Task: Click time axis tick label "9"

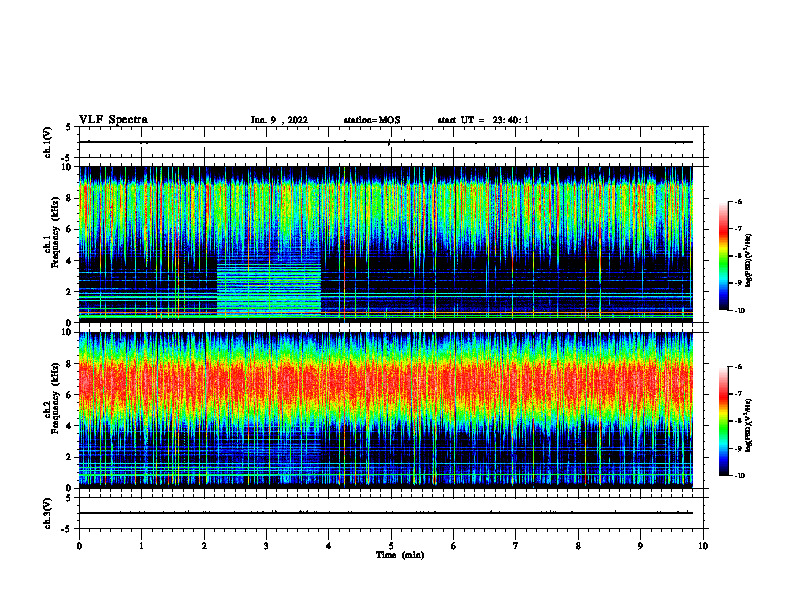Action: click(640, 546)
